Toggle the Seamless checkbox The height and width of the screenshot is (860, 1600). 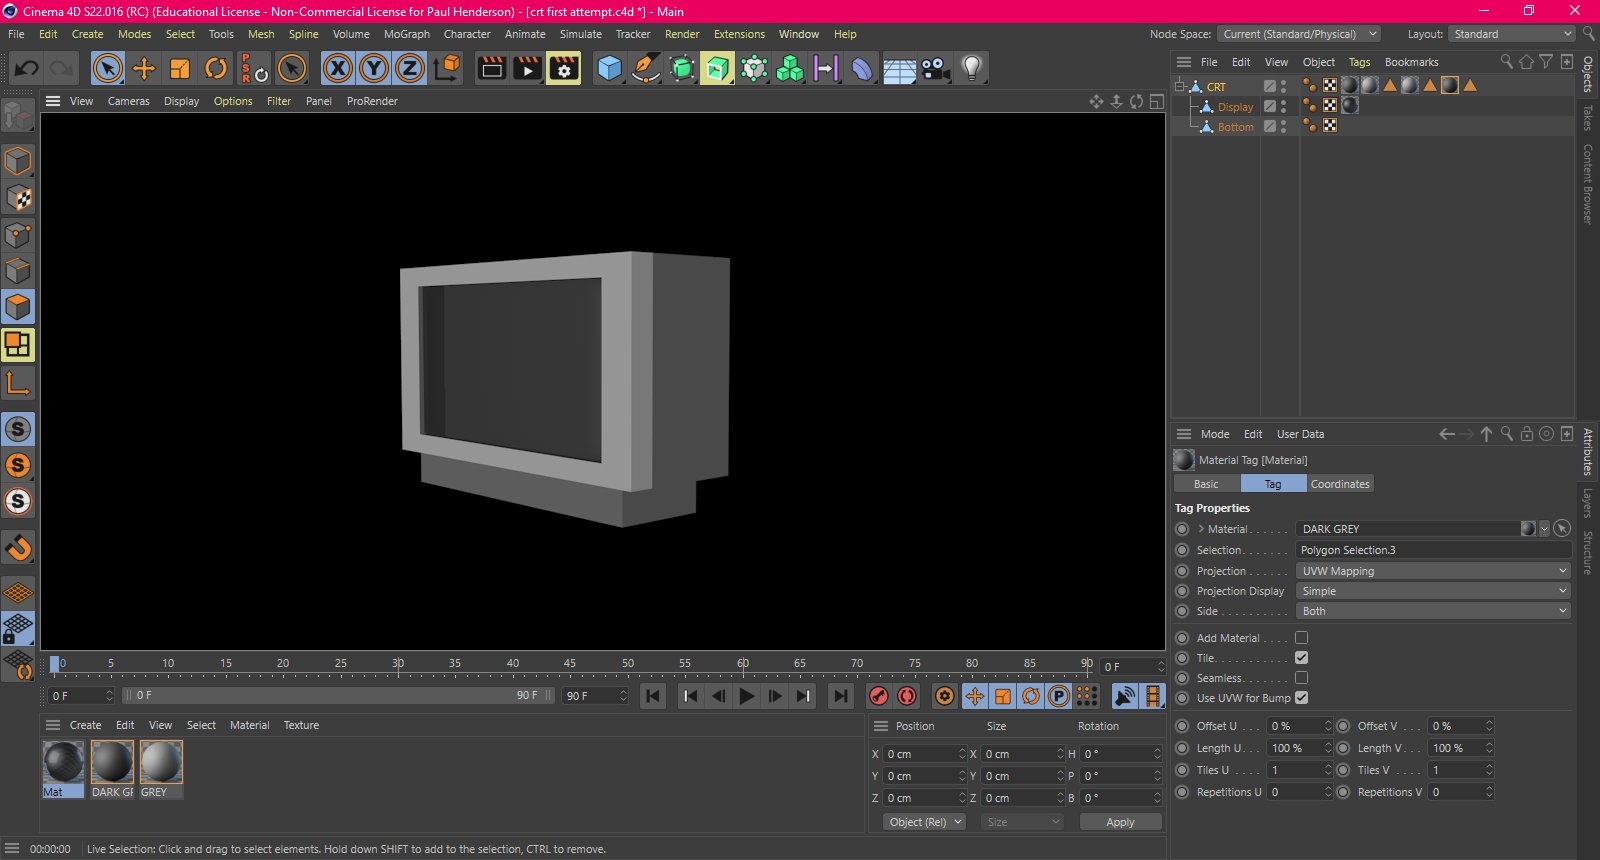pos(1301,678)
